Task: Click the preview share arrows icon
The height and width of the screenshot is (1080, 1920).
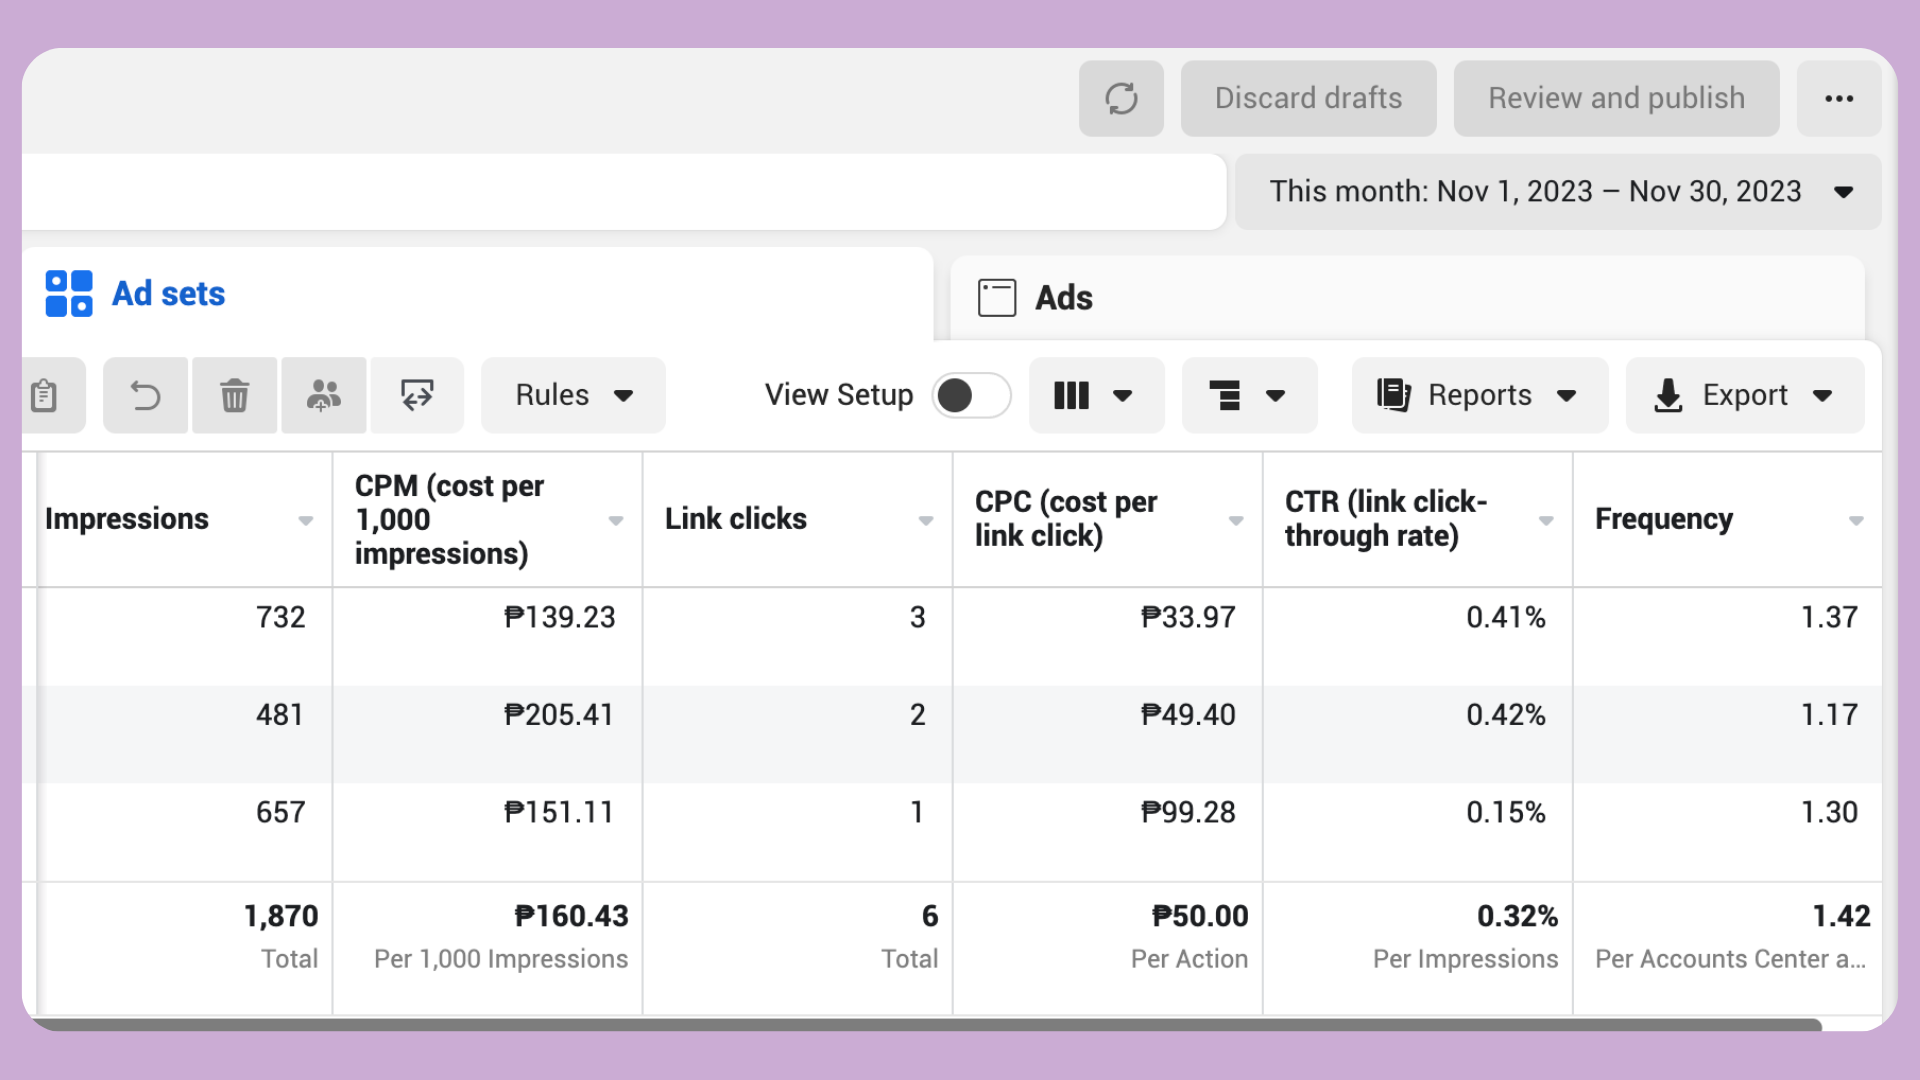Action: 417,395
